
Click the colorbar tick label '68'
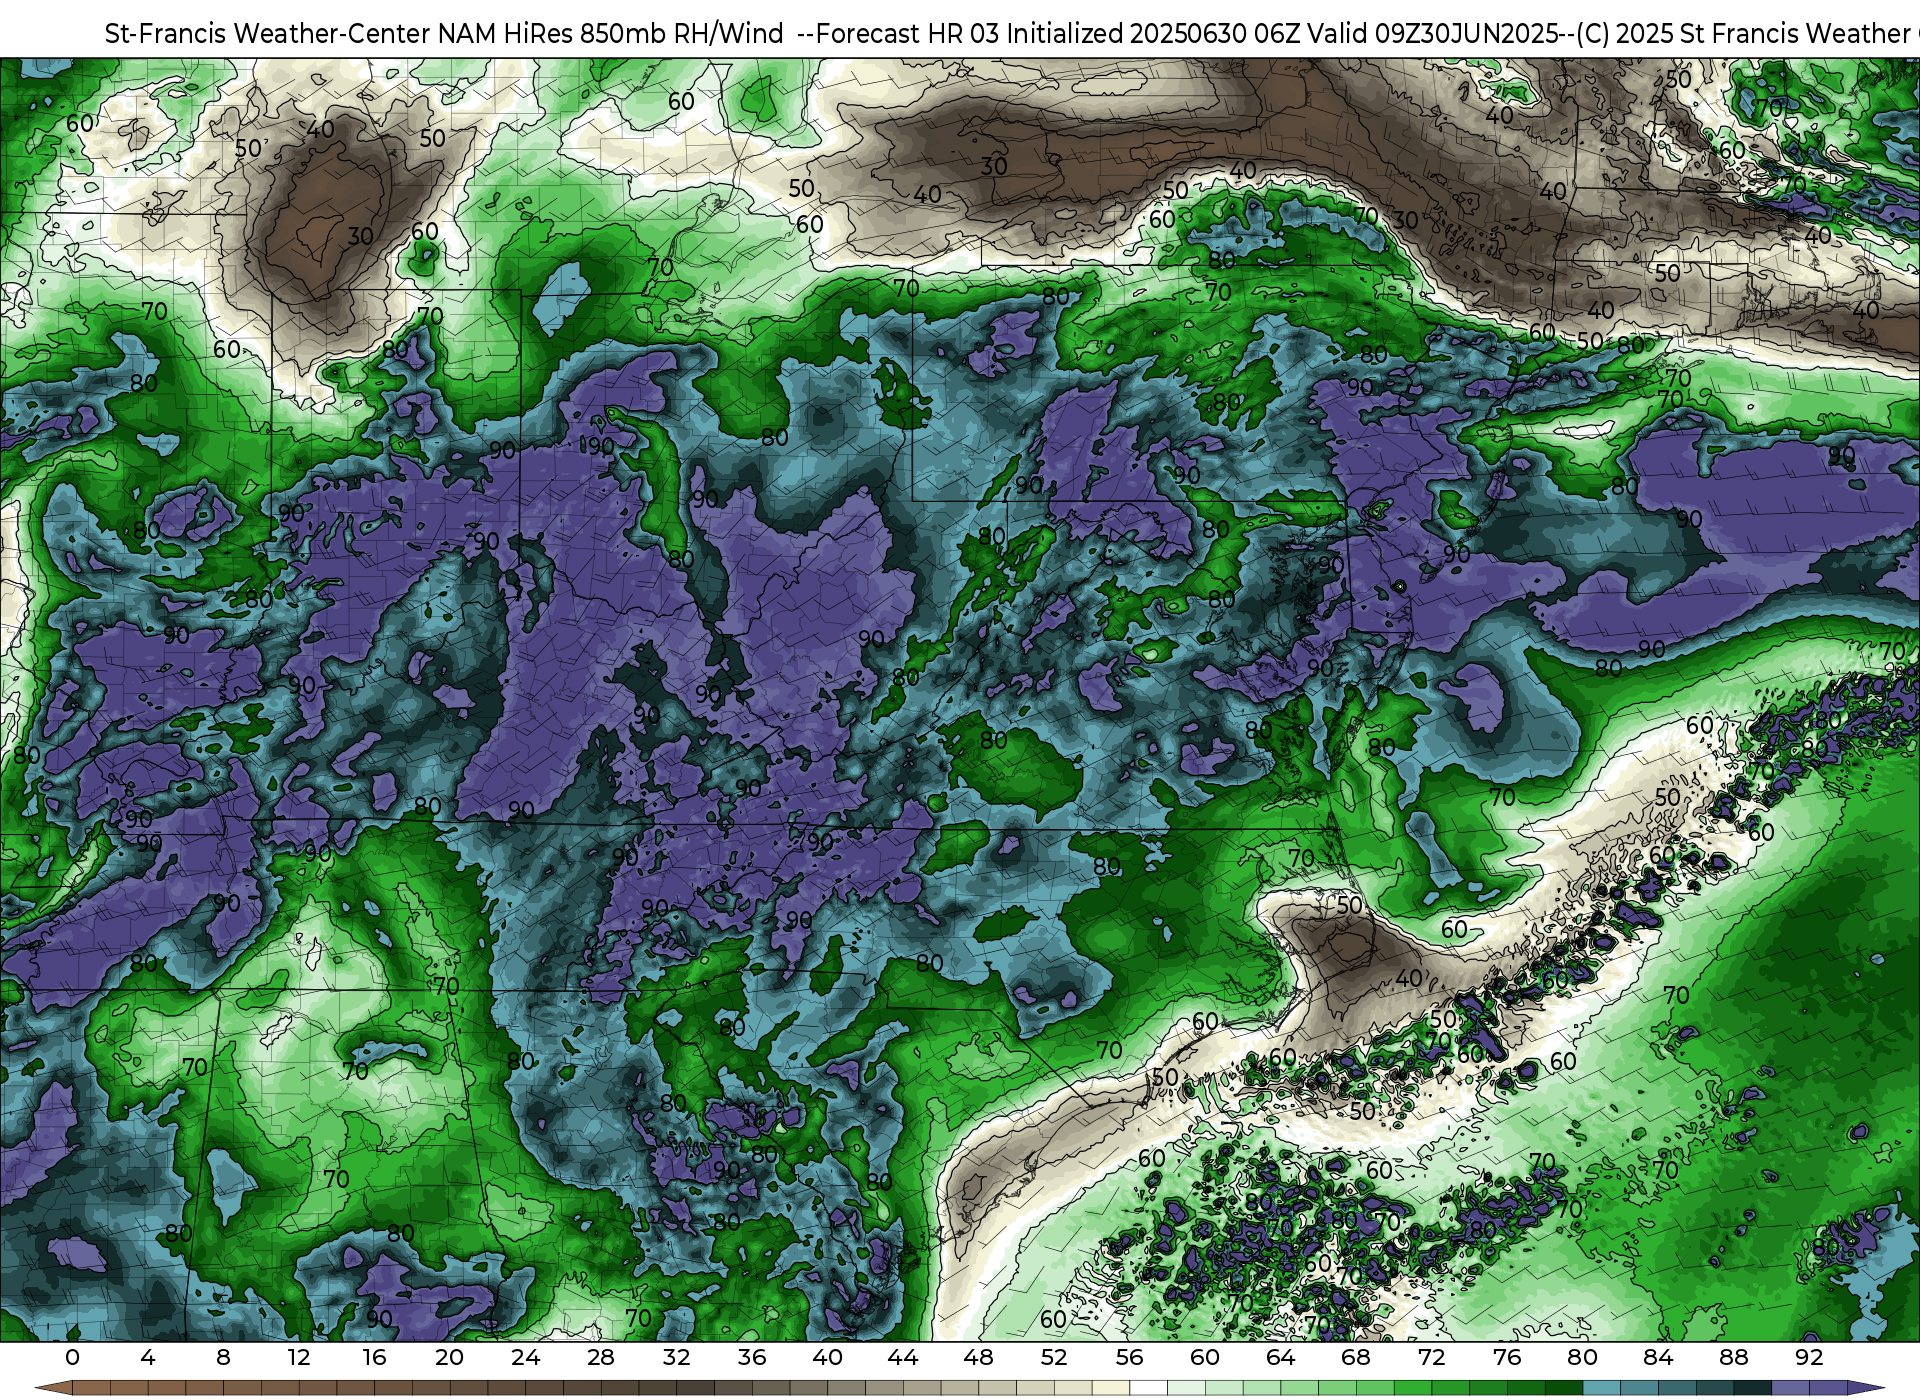click(1356, 1358)
